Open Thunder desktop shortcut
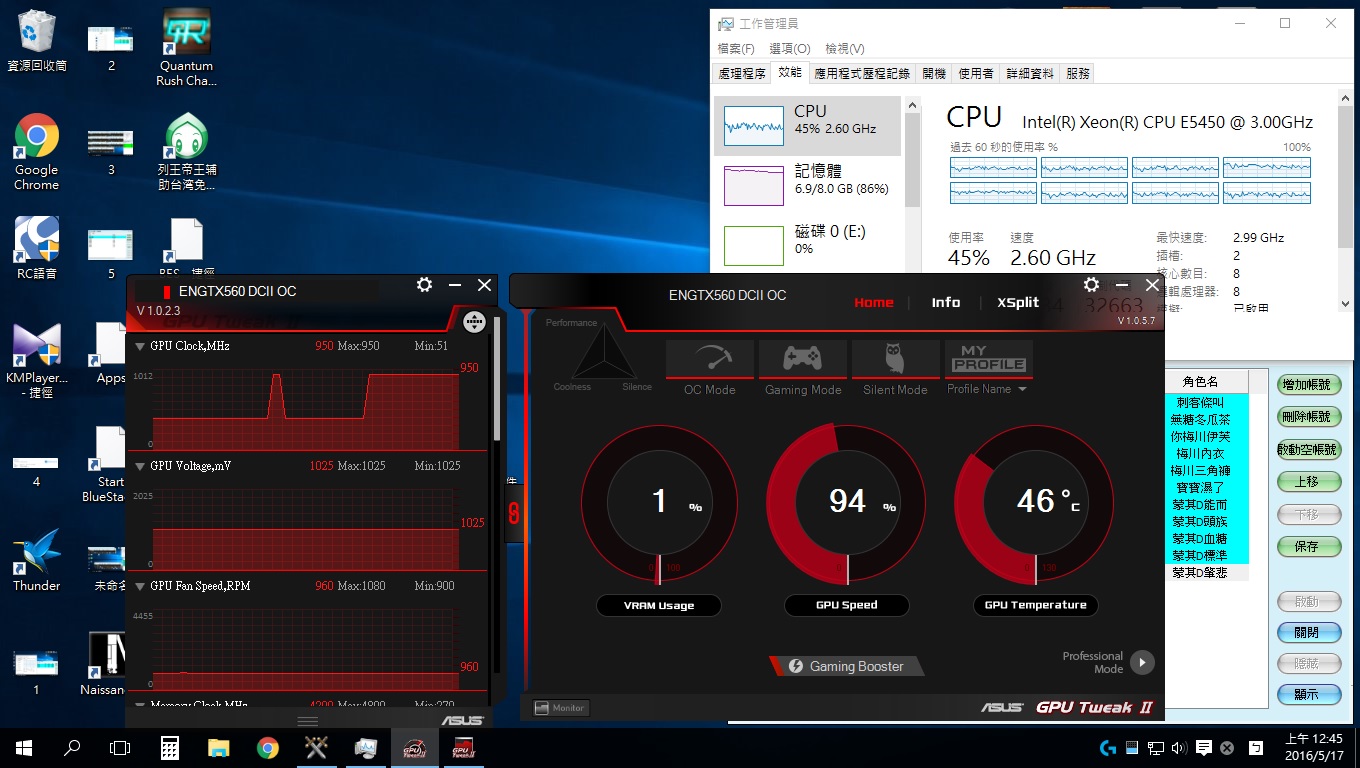1360x768 pixels. pos(37,560)
